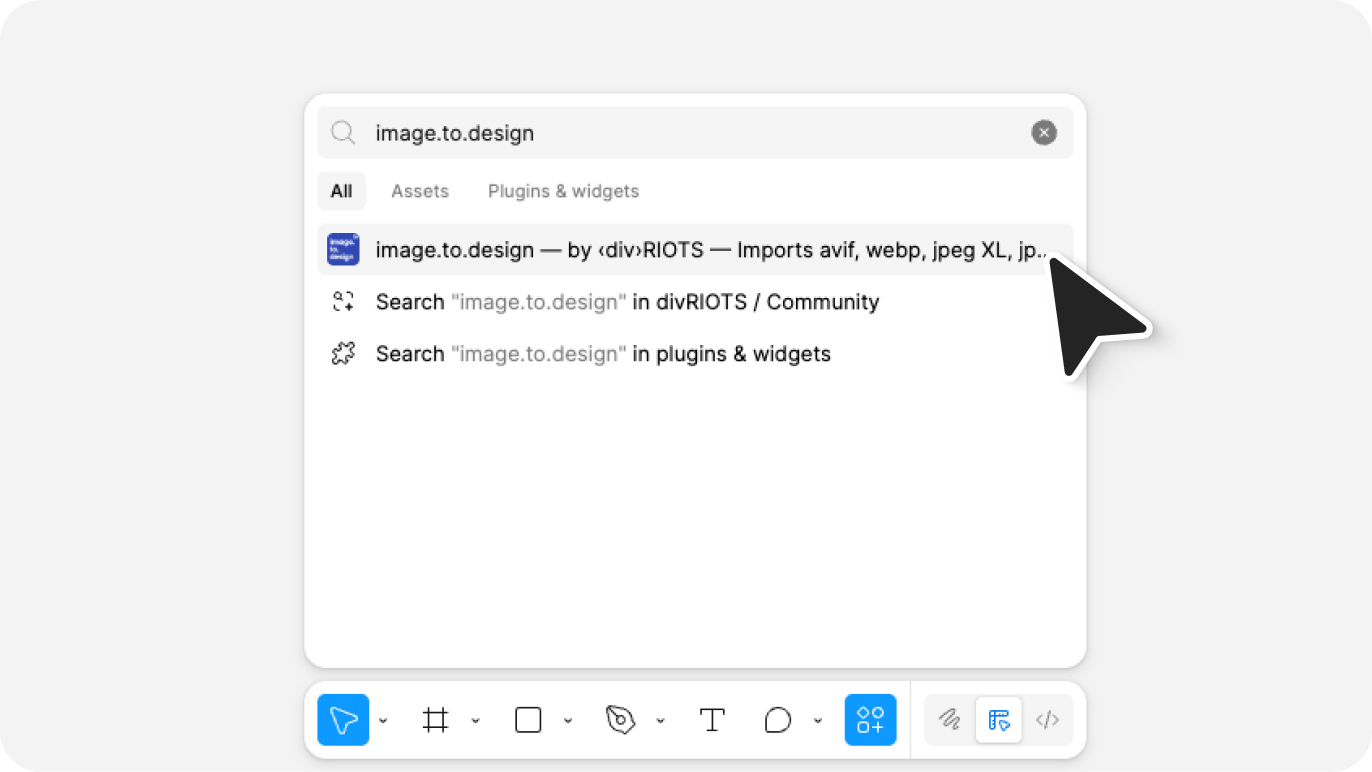The width and height of the screenshot is (1372, 772).
Task: Expand the shape tools dropdown arrow
Action: pyautogui.click(x=568, y=721)
